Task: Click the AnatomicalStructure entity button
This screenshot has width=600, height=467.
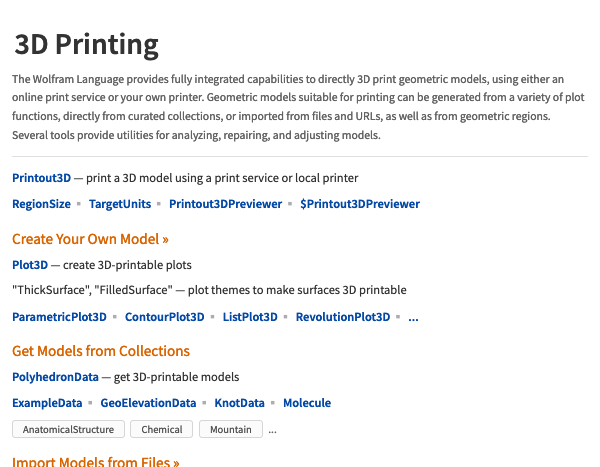Action: click(68, 429)
